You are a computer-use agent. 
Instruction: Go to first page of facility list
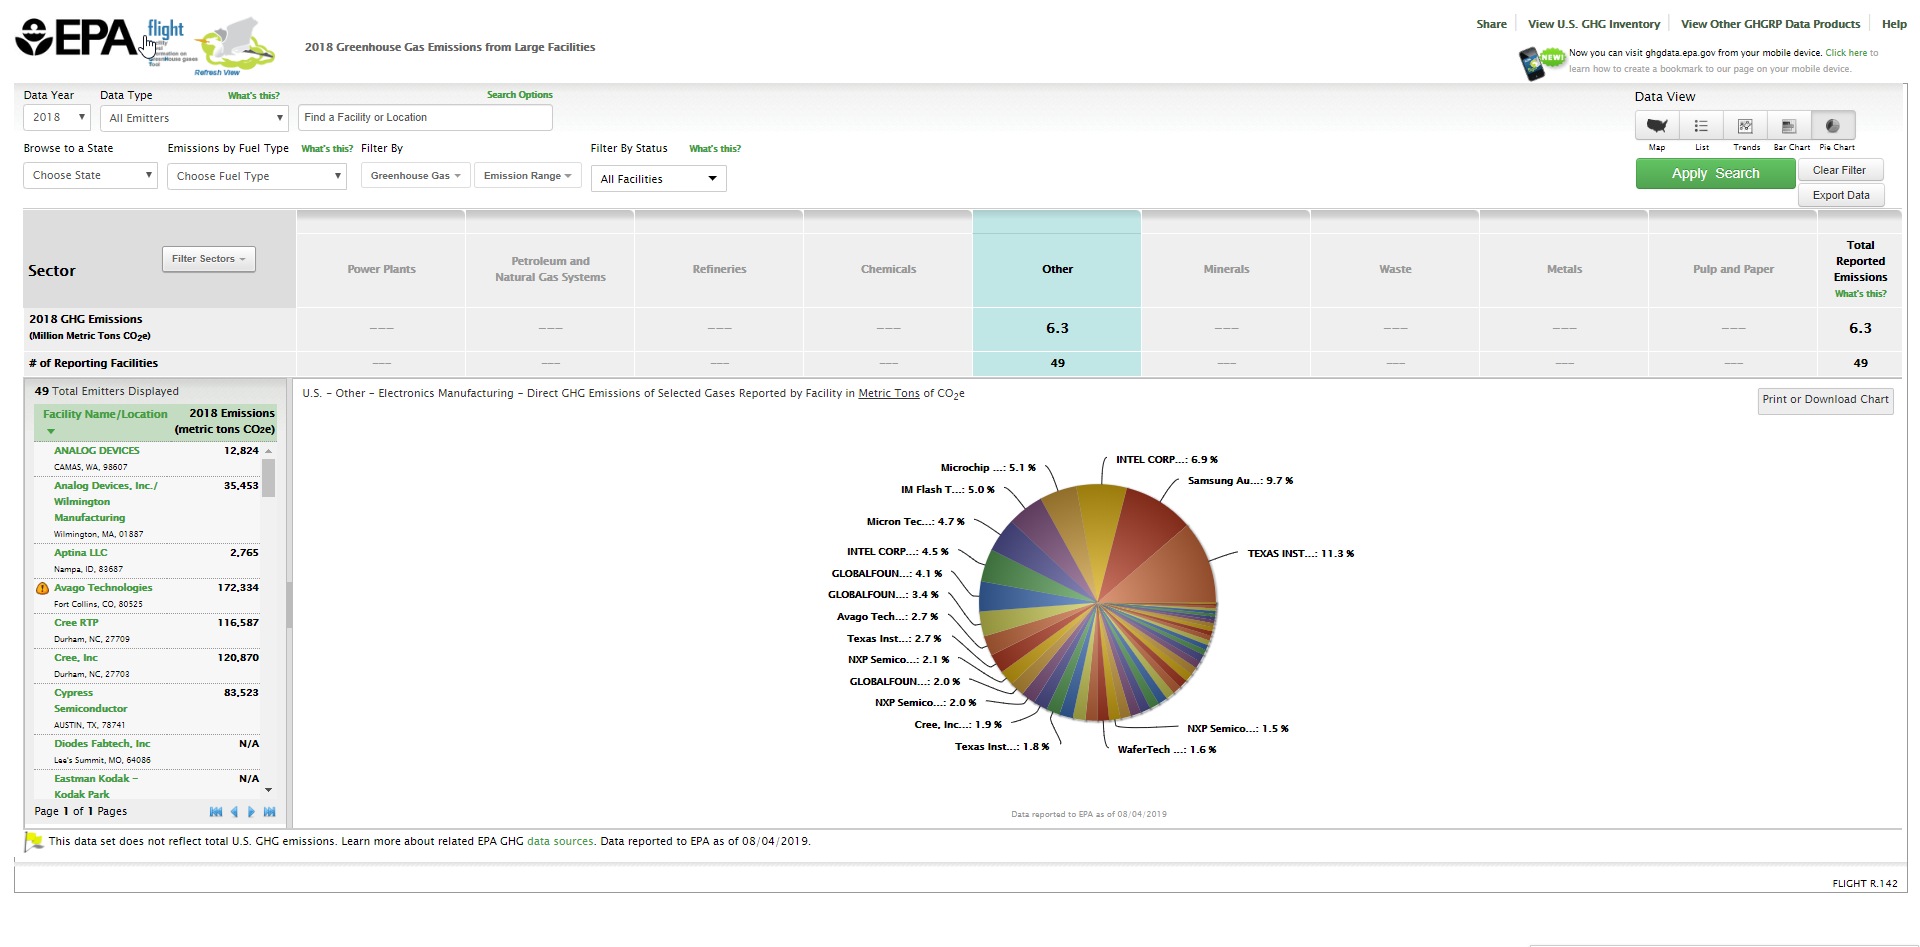coord(216,812)
